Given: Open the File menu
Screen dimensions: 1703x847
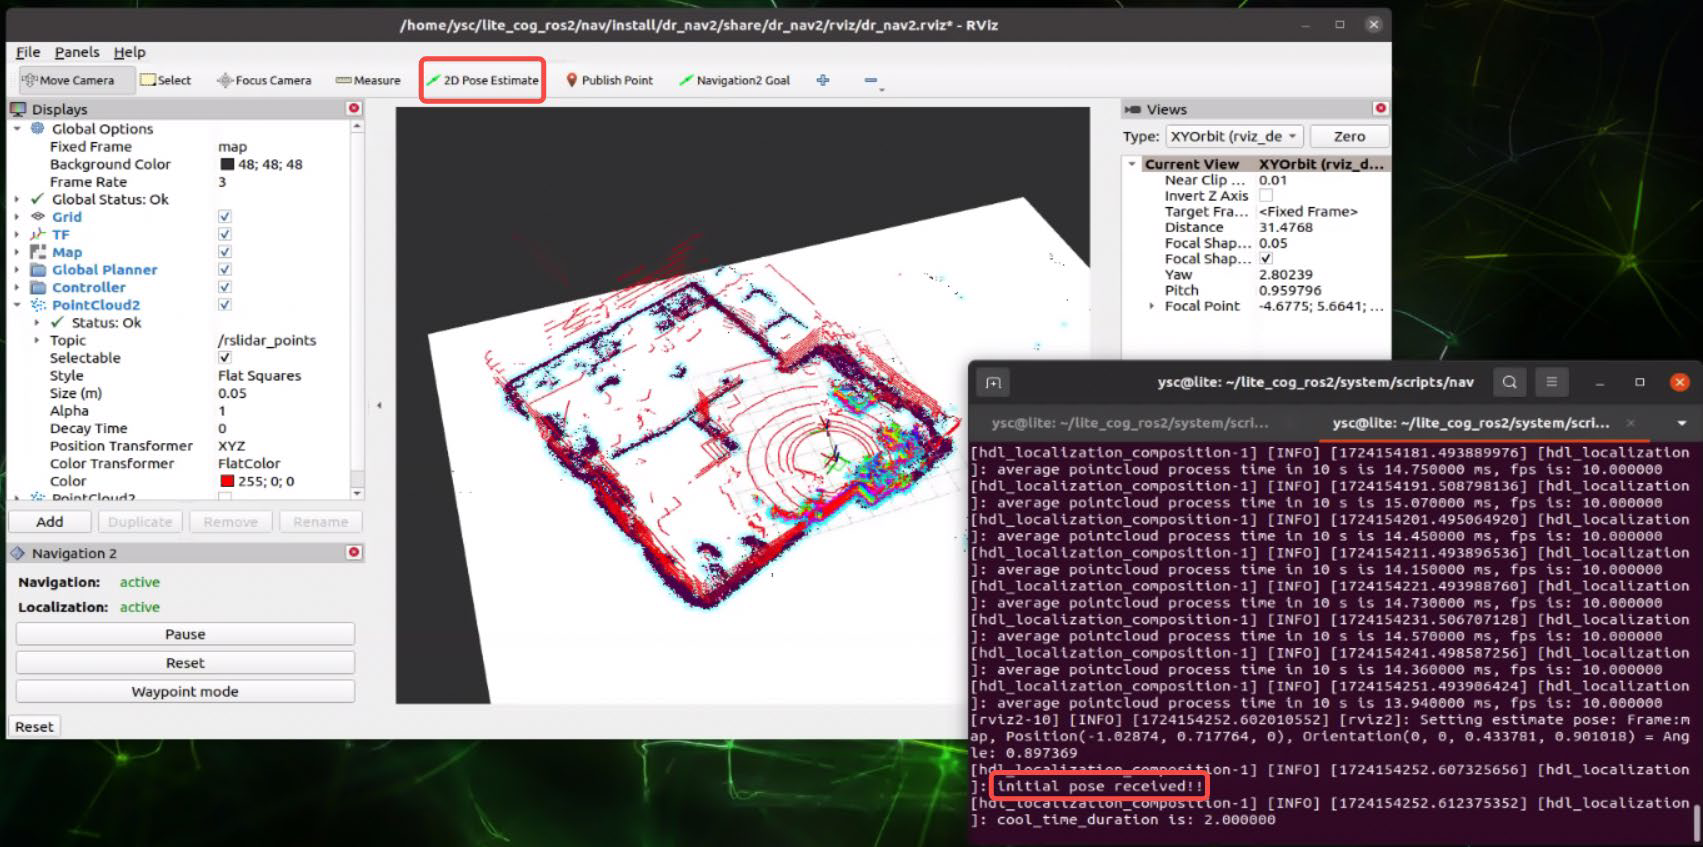Looking at the screenshot, I should (28, 52).
